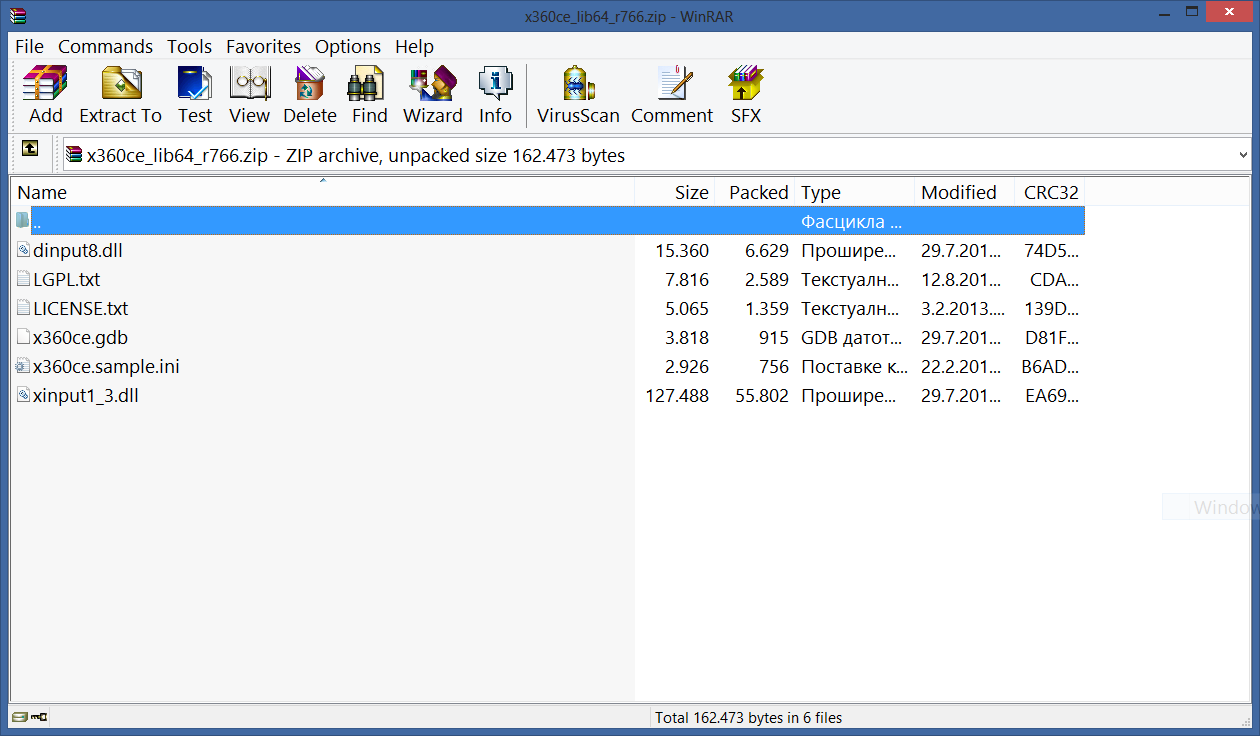Run Test on the archive
Image resolution: width=1260 pixels, height=736 pixels.
click(195, 96)
